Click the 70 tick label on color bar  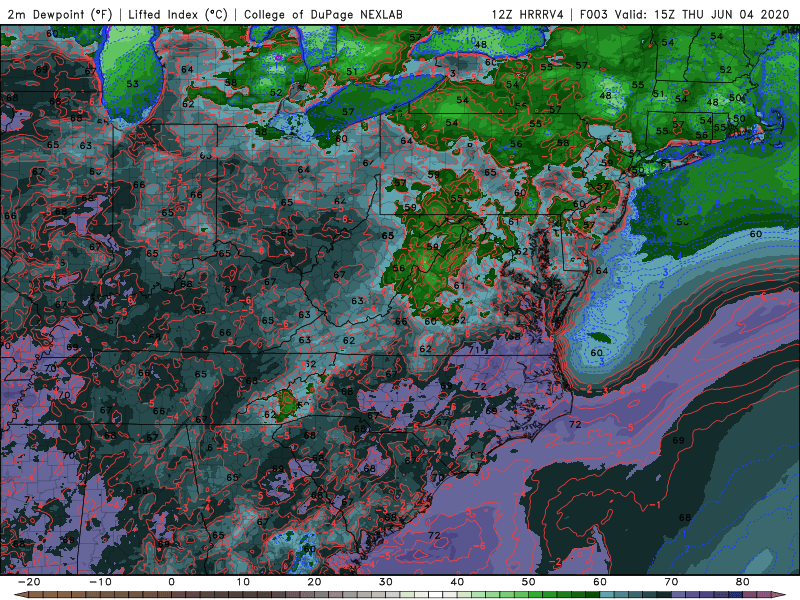tap(671, 582)
